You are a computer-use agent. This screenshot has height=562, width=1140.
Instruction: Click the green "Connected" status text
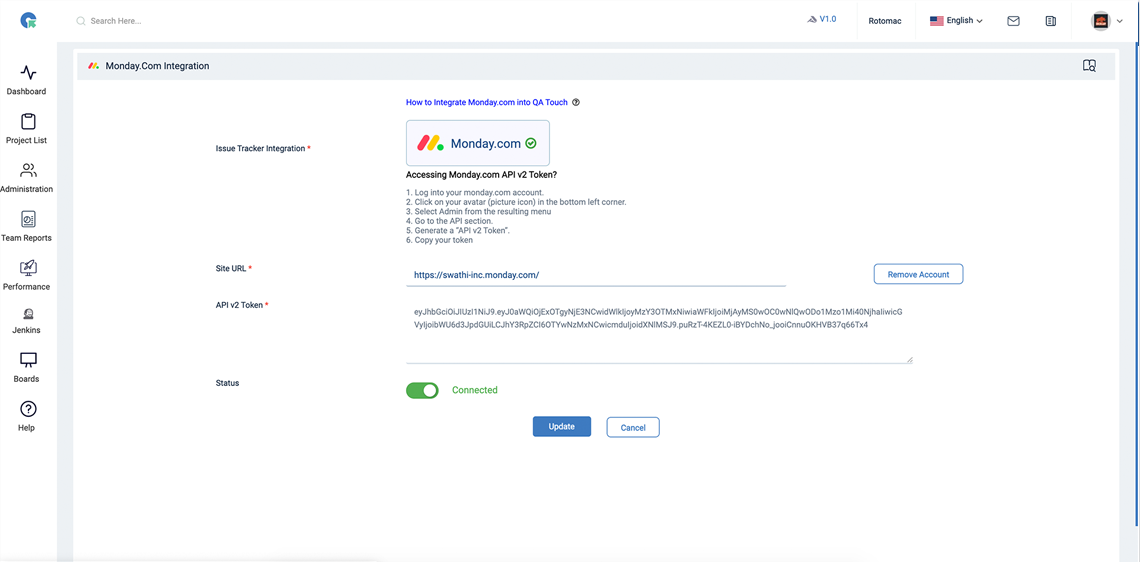[x=475, y=390]
